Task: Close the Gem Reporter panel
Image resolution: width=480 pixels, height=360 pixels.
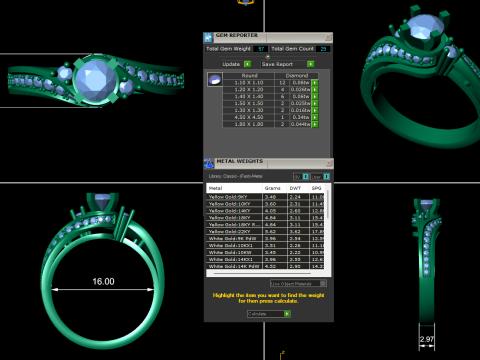Action: tap(328, 37)
